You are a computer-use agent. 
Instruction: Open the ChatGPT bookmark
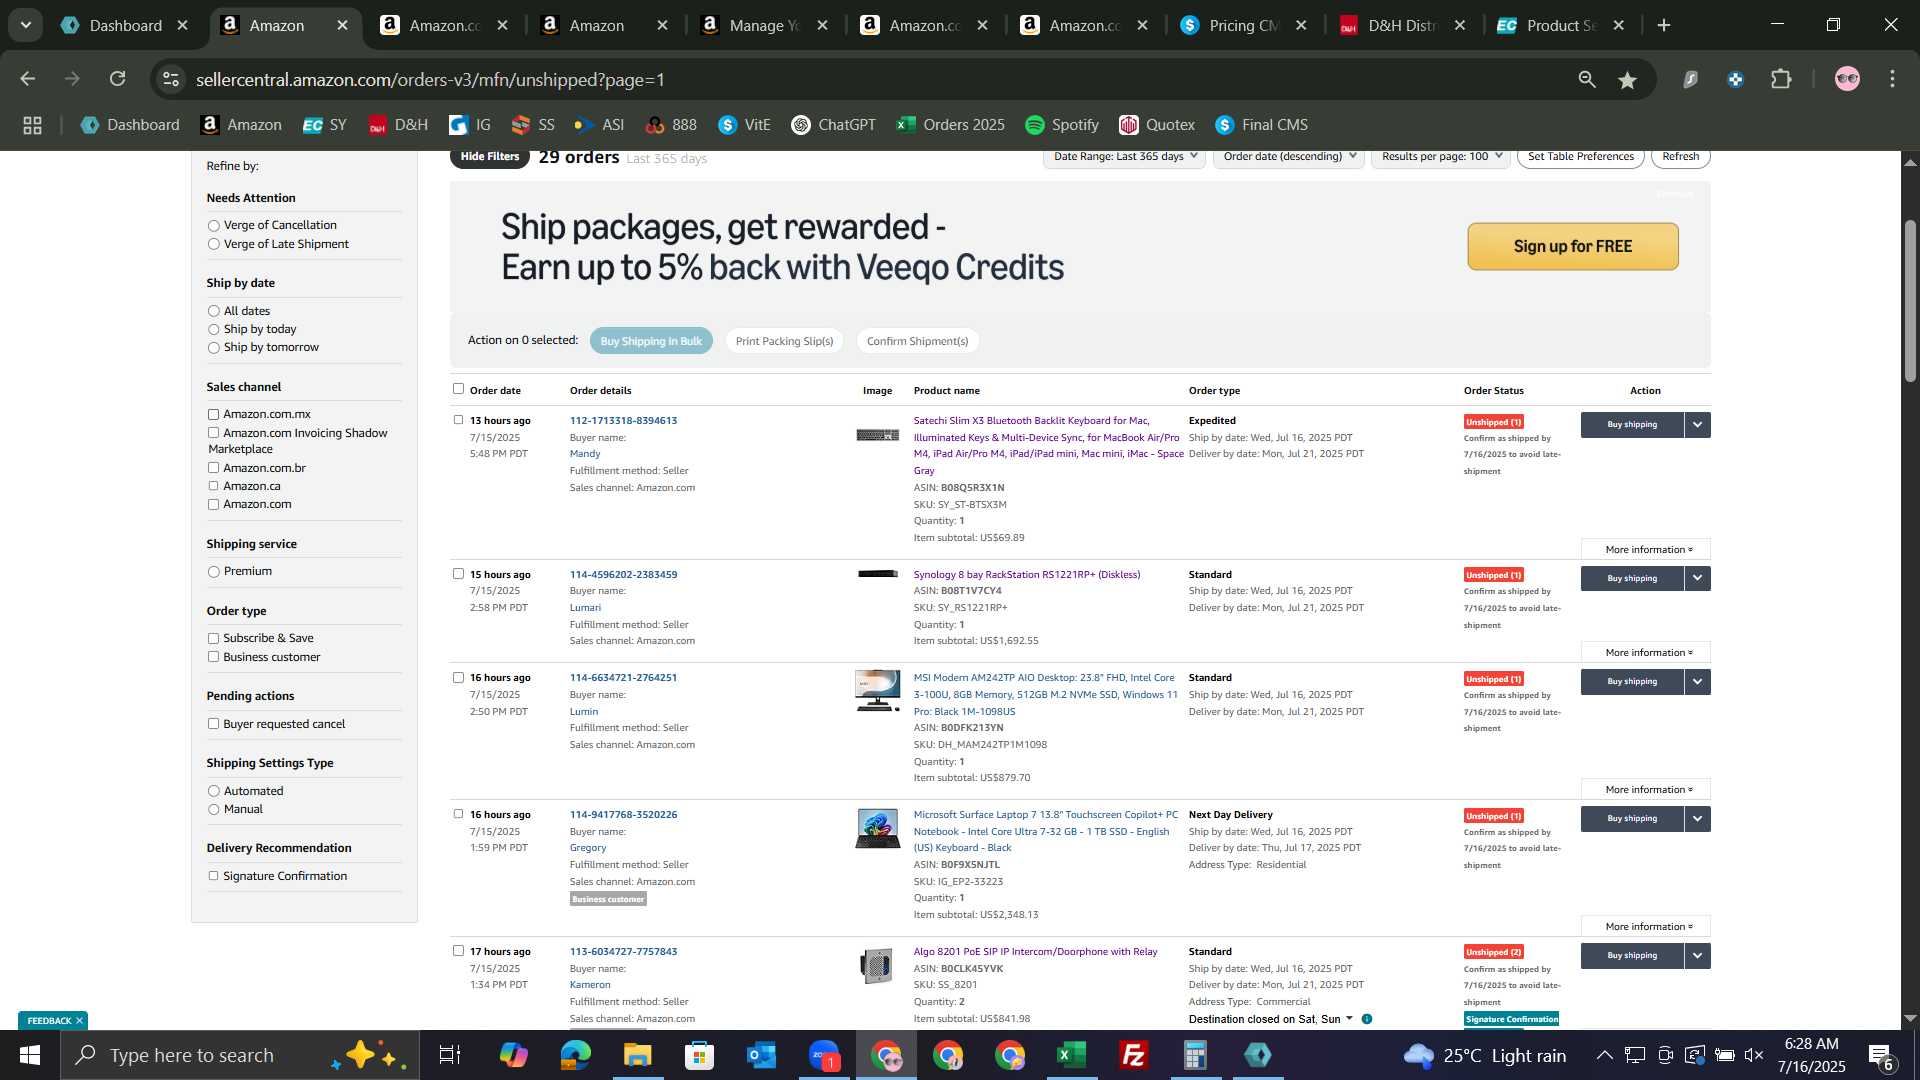(x=833, y=125)
